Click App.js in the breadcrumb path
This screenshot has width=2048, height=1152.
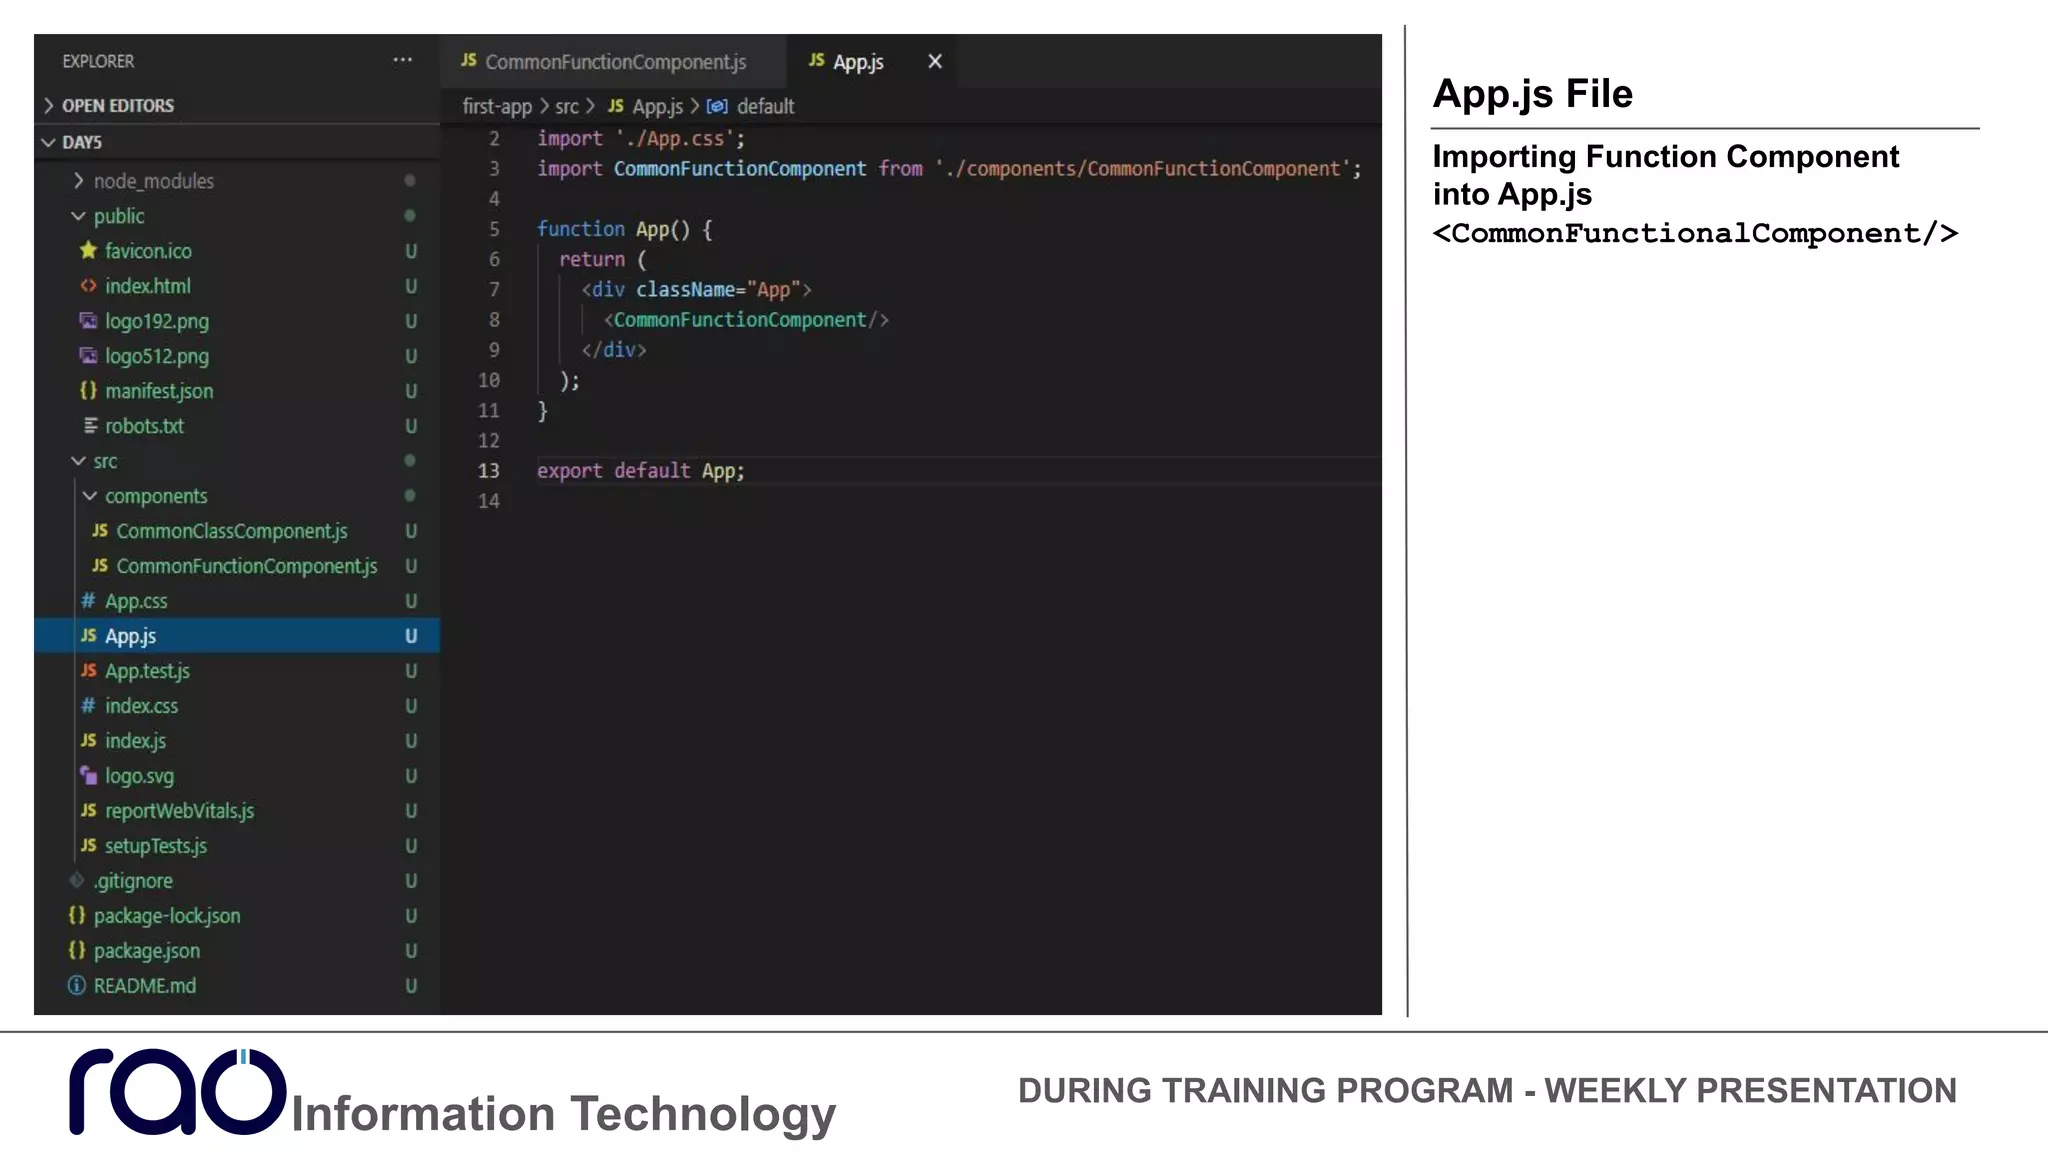point(657,106)
